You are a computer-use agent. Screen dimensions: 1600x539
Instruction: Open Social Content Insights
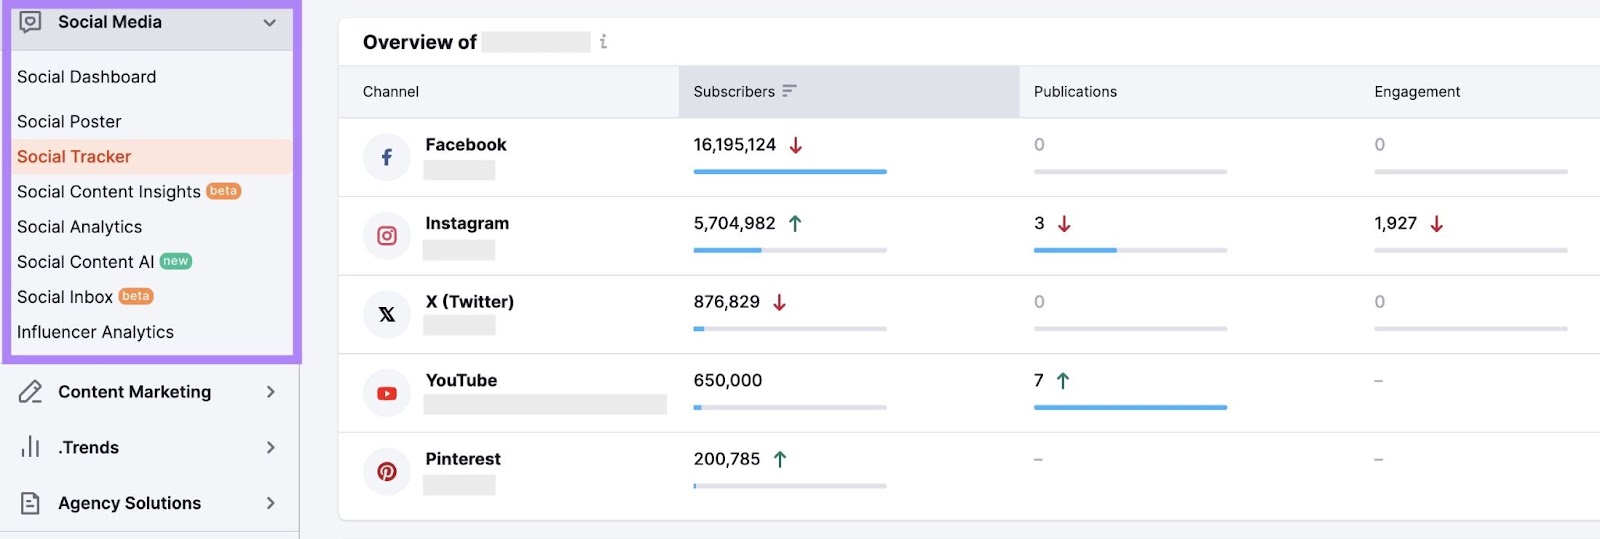click(x=109, y=192)
